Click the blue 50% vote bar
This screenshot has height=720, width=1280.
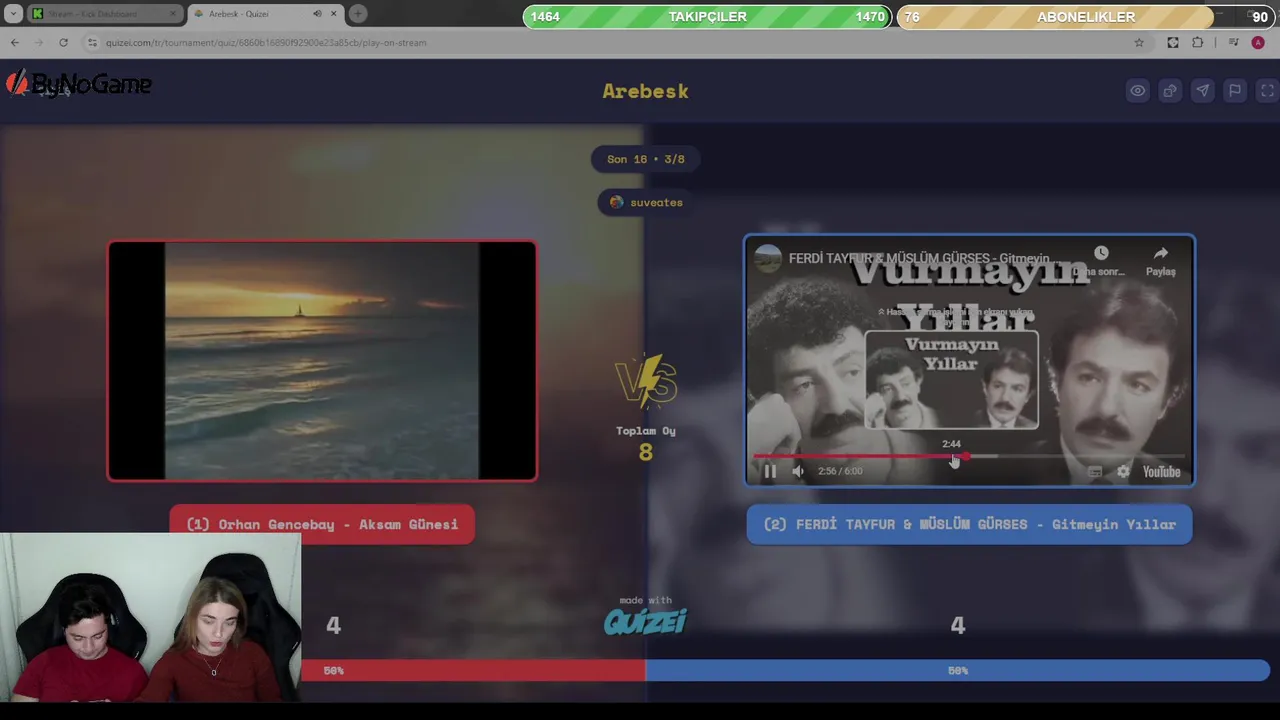[x=958, y=671]
